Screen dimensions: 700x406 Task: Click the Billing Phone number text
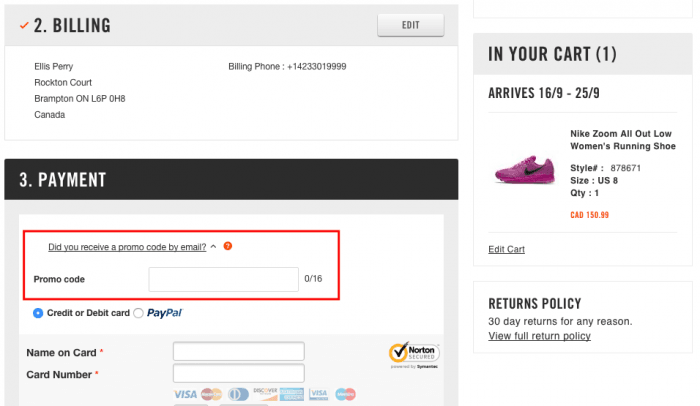coord(287,67)
